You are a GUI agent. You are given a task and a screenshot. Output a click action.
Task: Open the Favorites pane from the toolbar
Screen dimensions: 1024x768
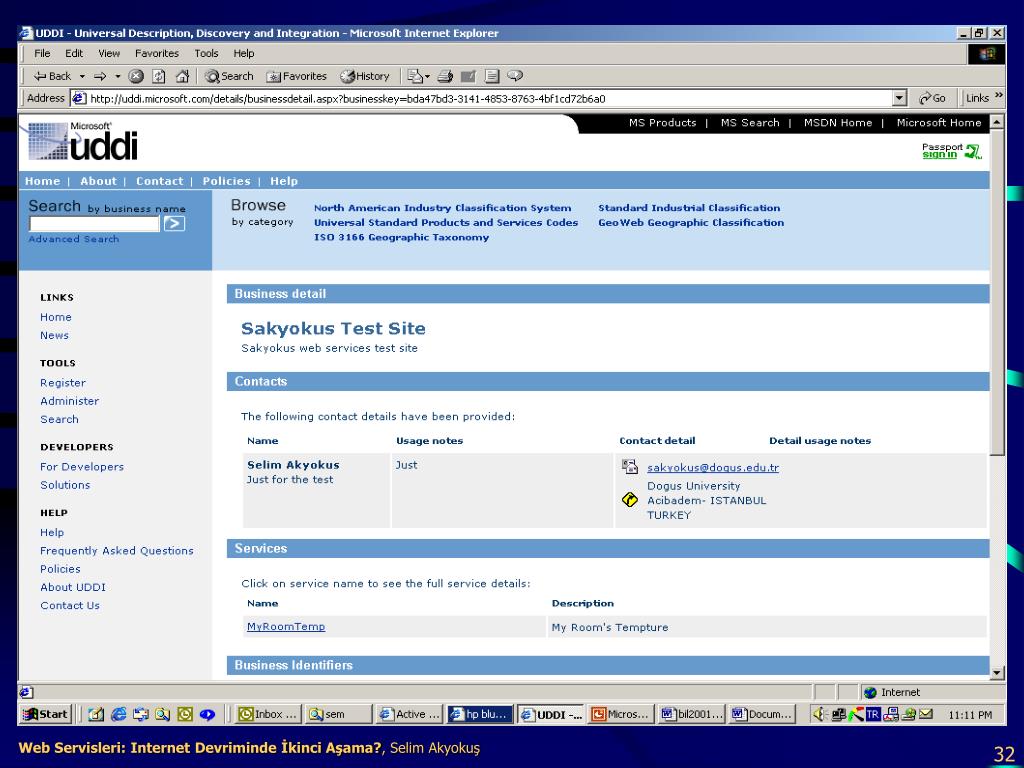pyautogui.click(x=296, y=76)
